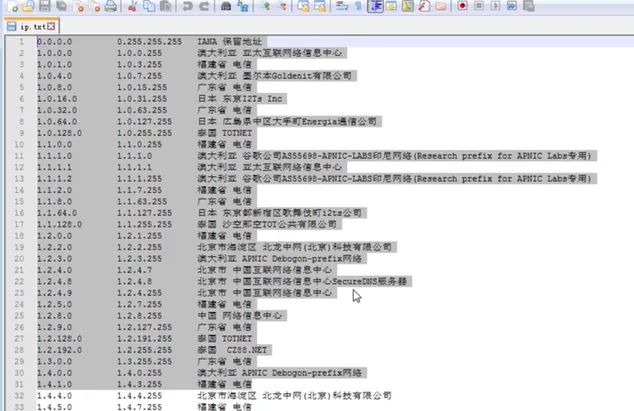
Task: Click the text "IANA 保留地址"
Action: [230, 42]
